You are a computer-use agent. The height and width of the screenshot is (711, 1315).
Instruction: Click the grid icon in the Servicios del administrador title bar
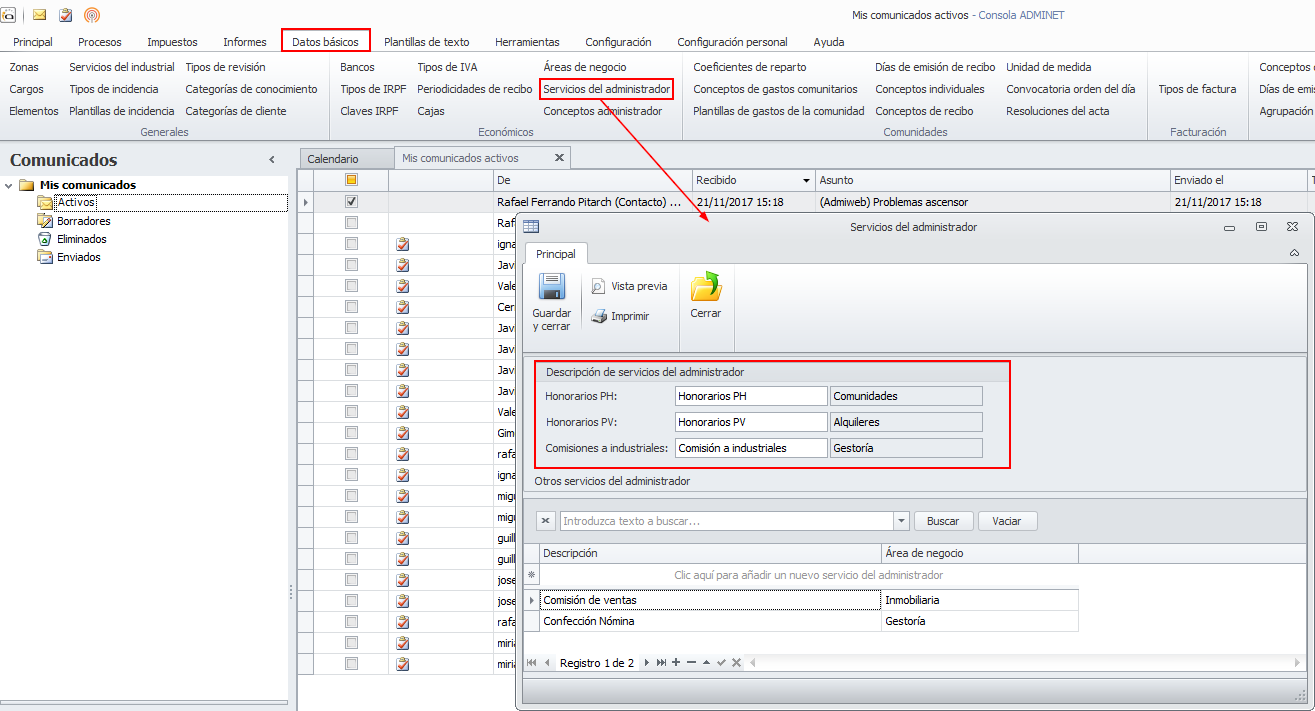(x=531, y=227)
